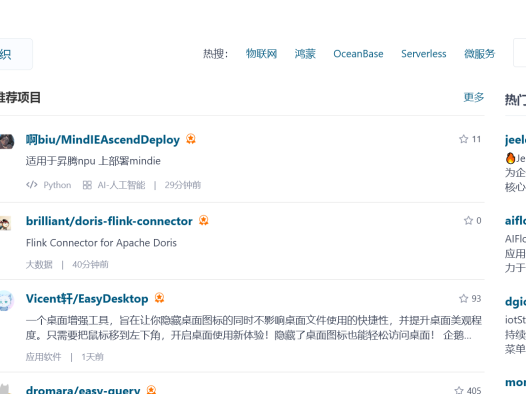
Task: Click the Flink Connector for Apache Doris description
Action: click(x=101, y=243)
